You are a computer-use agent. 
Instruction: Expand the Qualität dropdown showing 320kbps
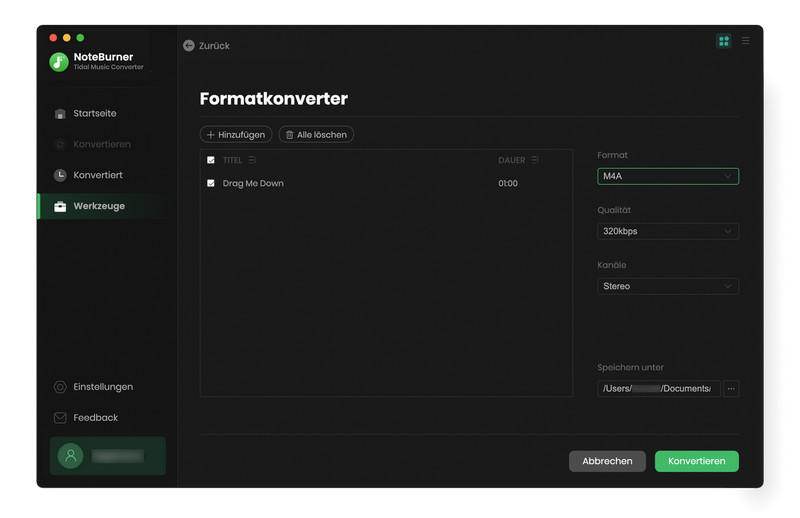point(667,231)
